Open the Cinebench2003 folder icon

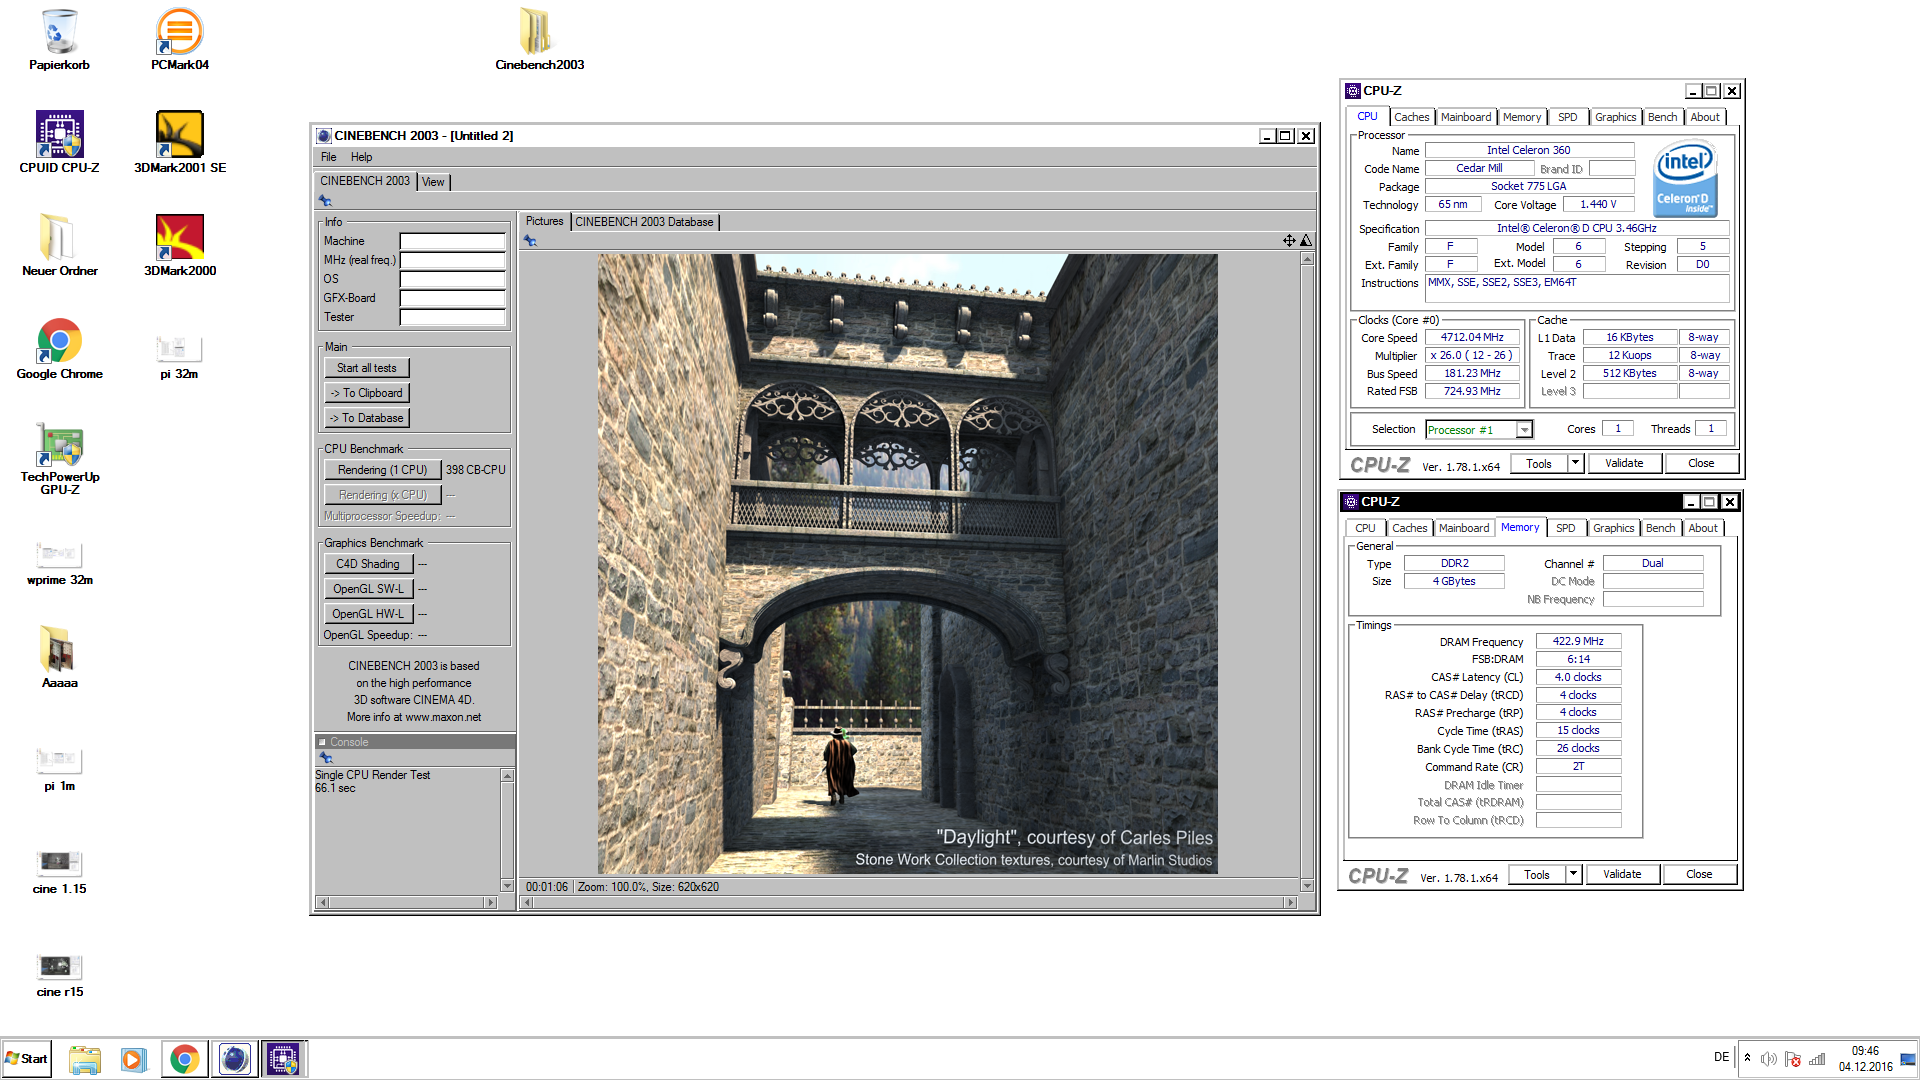tap(539, 40)
